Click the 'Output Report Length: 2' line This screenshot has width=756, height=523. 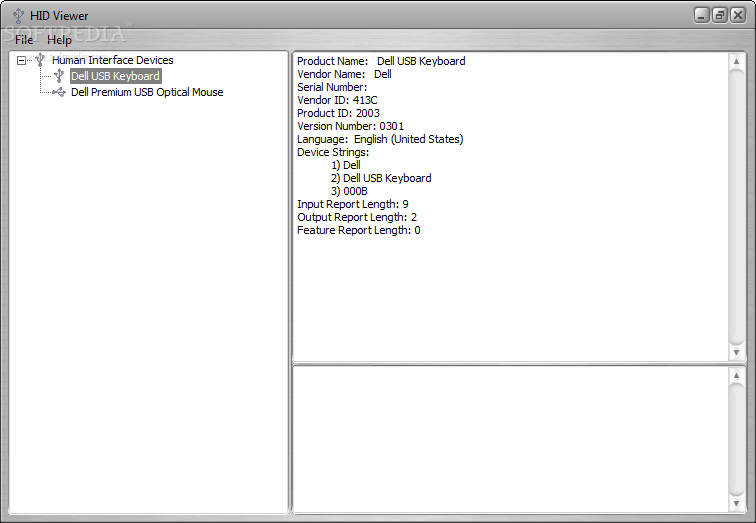click(357, 217)
